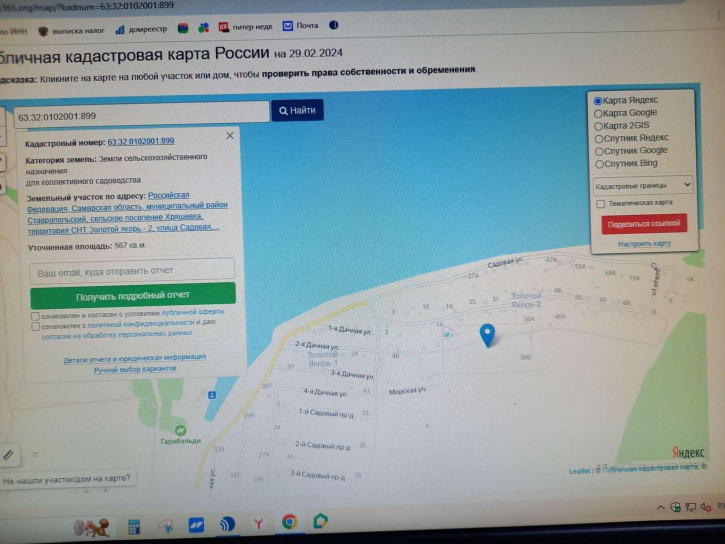Viewport: 725px width, 544px height.
Task: Click the blue location pin on map
Action: (x=487, y=335)
